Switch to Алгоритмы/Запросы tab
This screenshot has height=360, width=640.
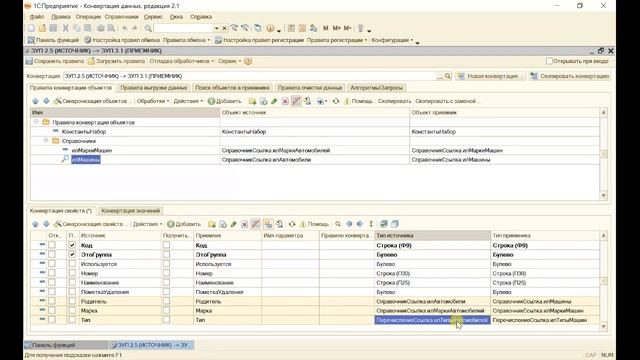click(x=376, y=88)
